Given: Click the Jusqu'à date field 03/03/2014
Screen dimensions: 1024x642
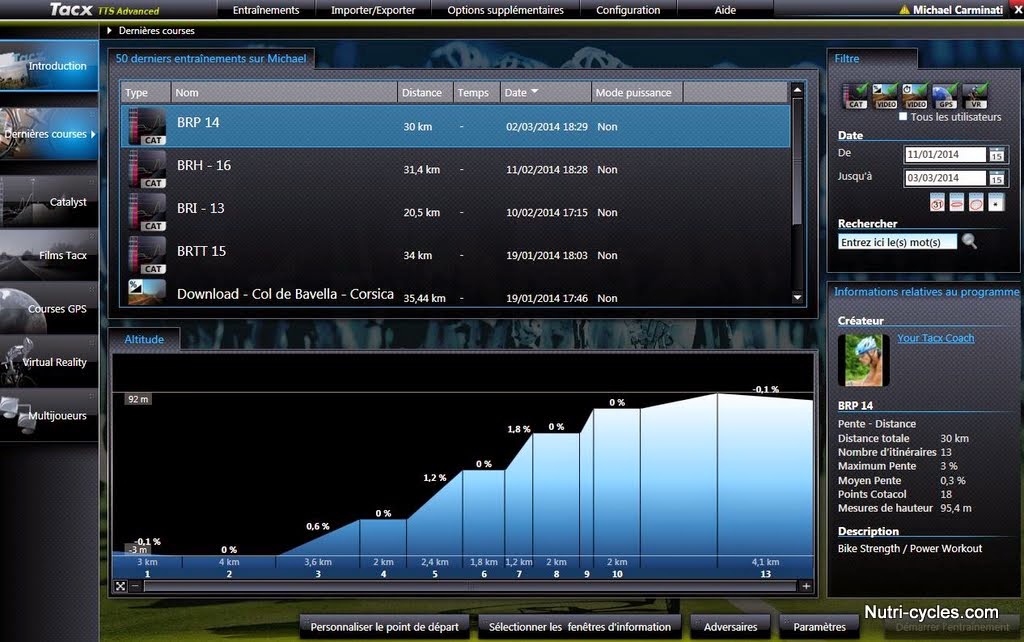Looking at the screenshot, I should pos(945,178).
